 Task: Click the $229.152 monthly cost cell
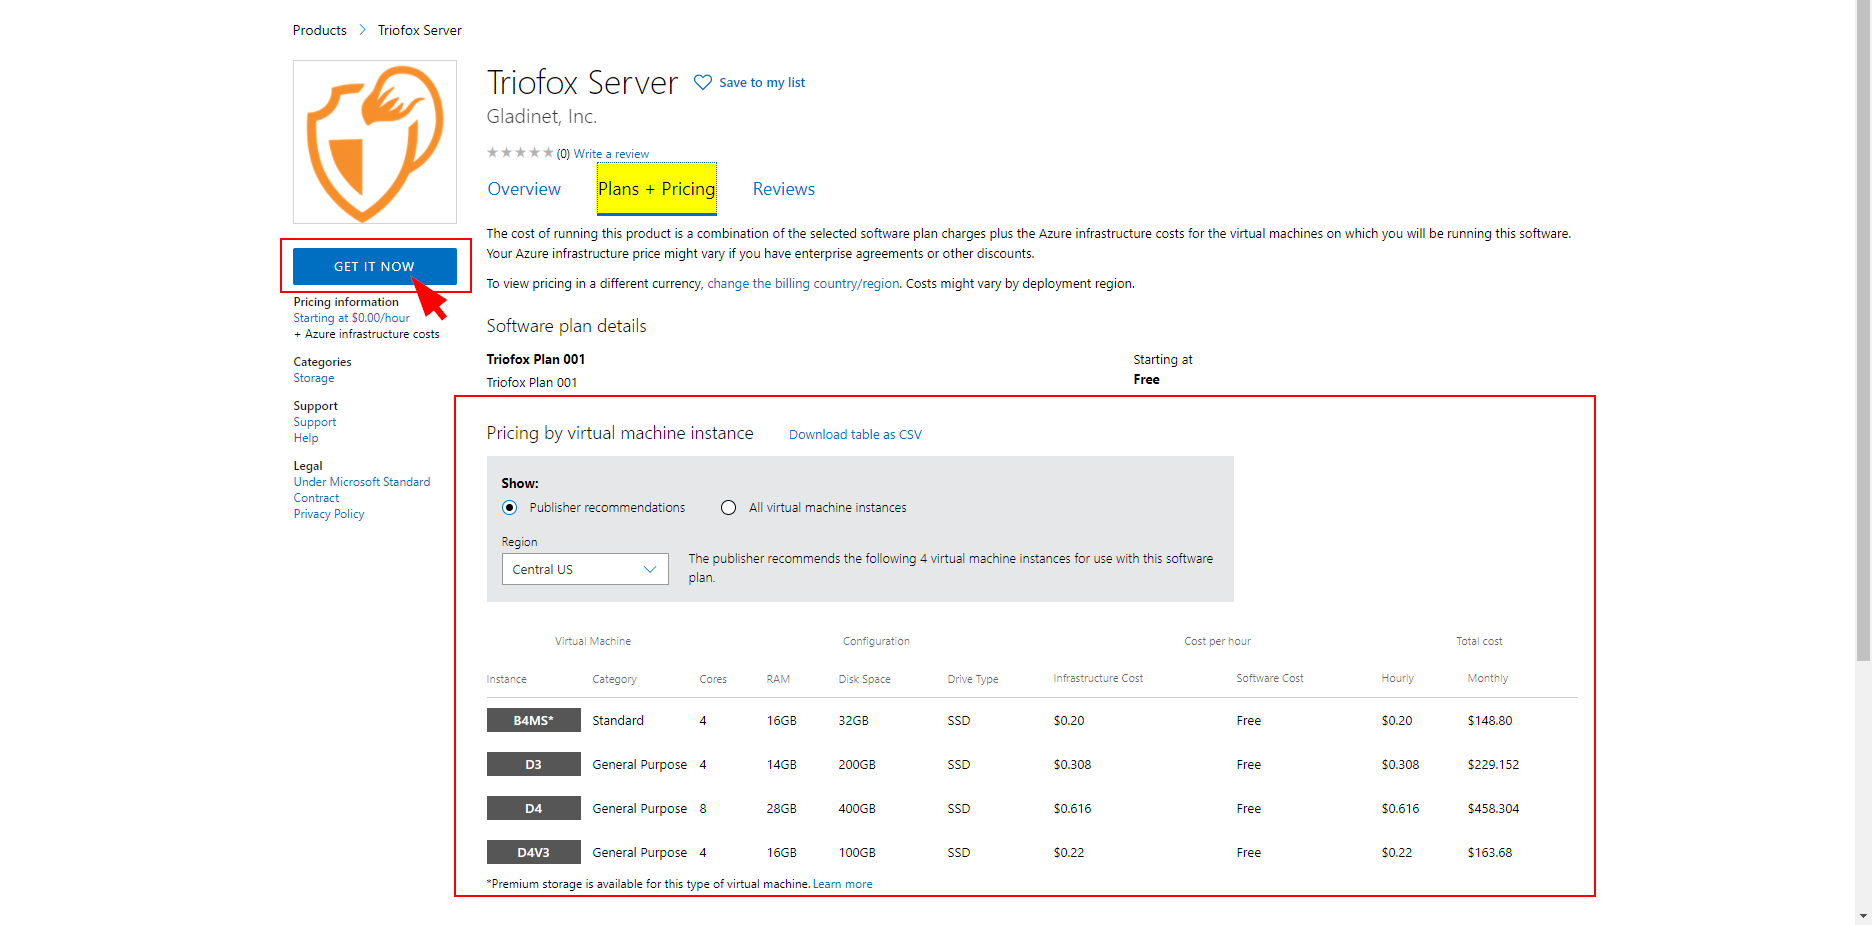coord(1493,765)
